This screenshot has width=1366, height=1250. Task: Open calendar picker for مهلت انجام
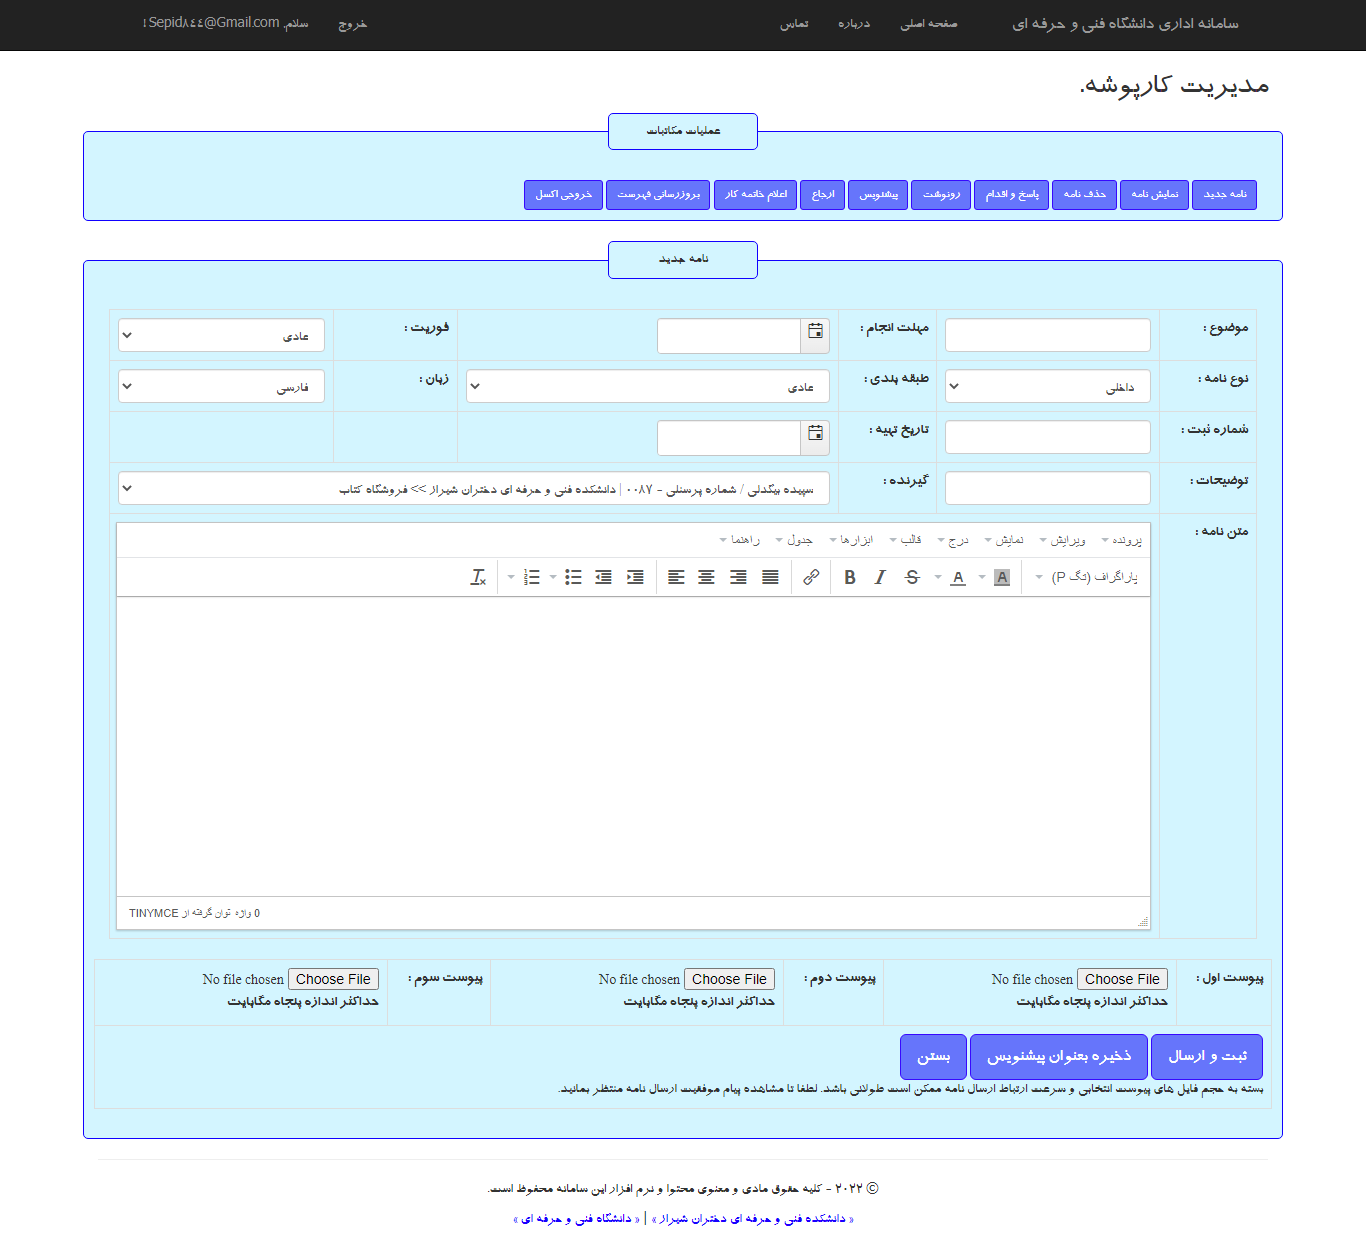coord(815,335)
